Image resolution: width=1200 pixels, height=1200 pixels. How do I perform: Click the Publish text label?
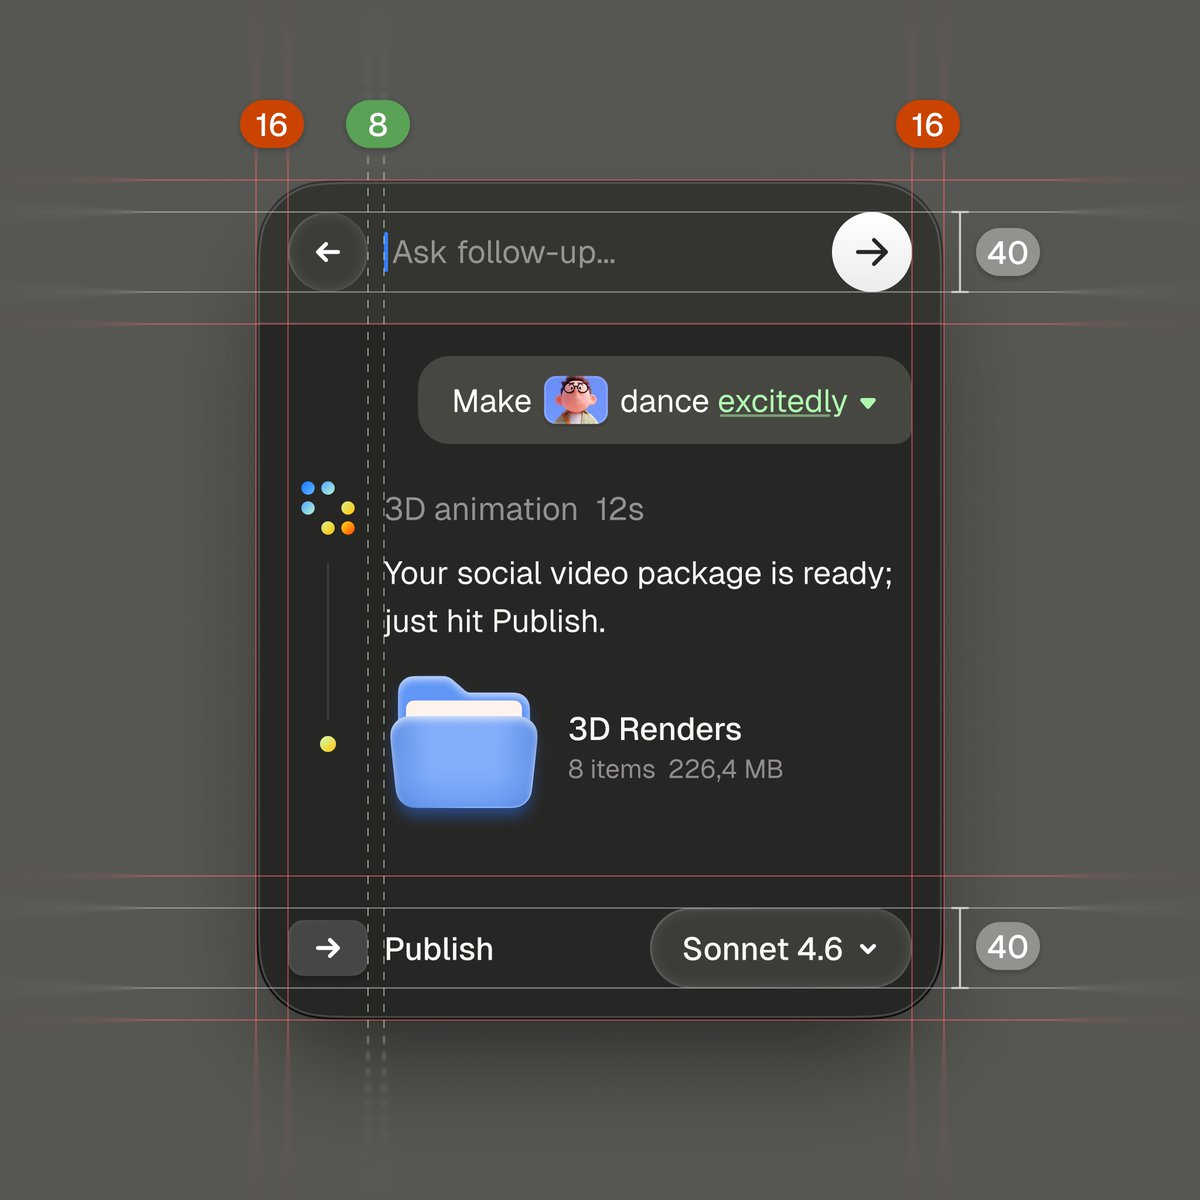pyautogui.click(x=439, y=949)
